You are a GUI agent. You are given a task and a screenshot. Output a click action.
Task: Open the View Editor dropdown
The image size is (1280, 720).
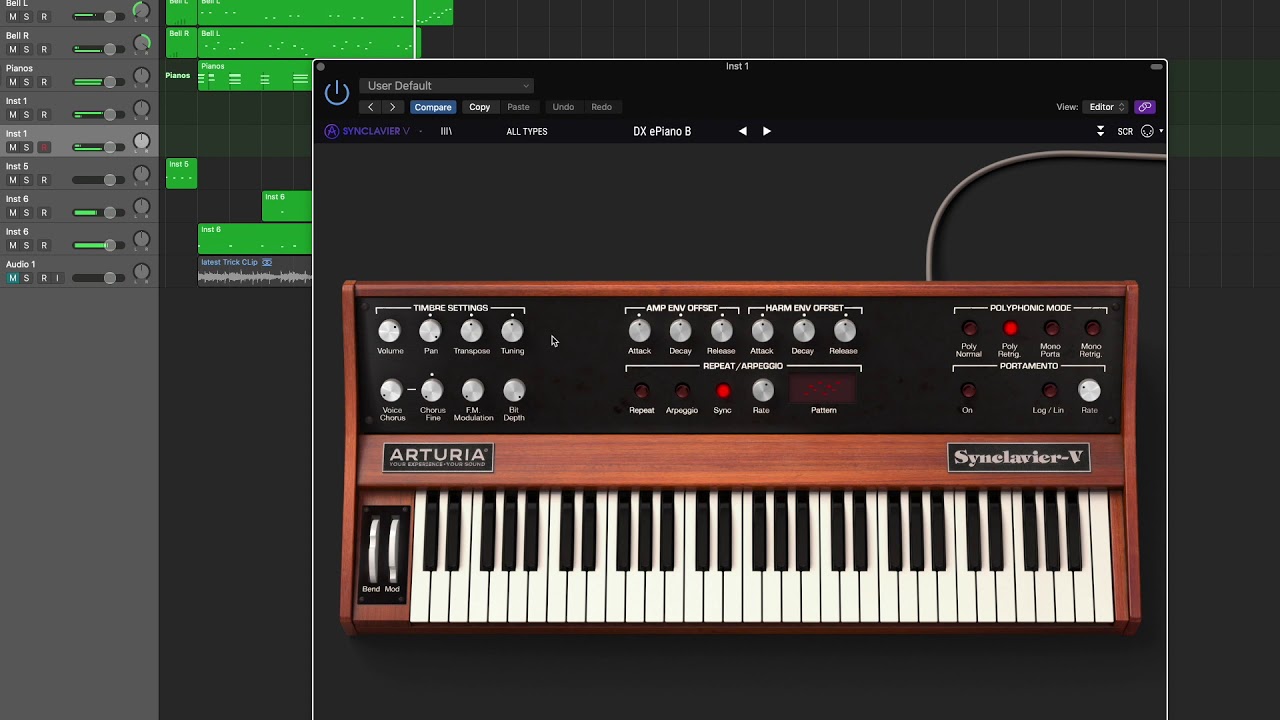tap(1107, 107)
